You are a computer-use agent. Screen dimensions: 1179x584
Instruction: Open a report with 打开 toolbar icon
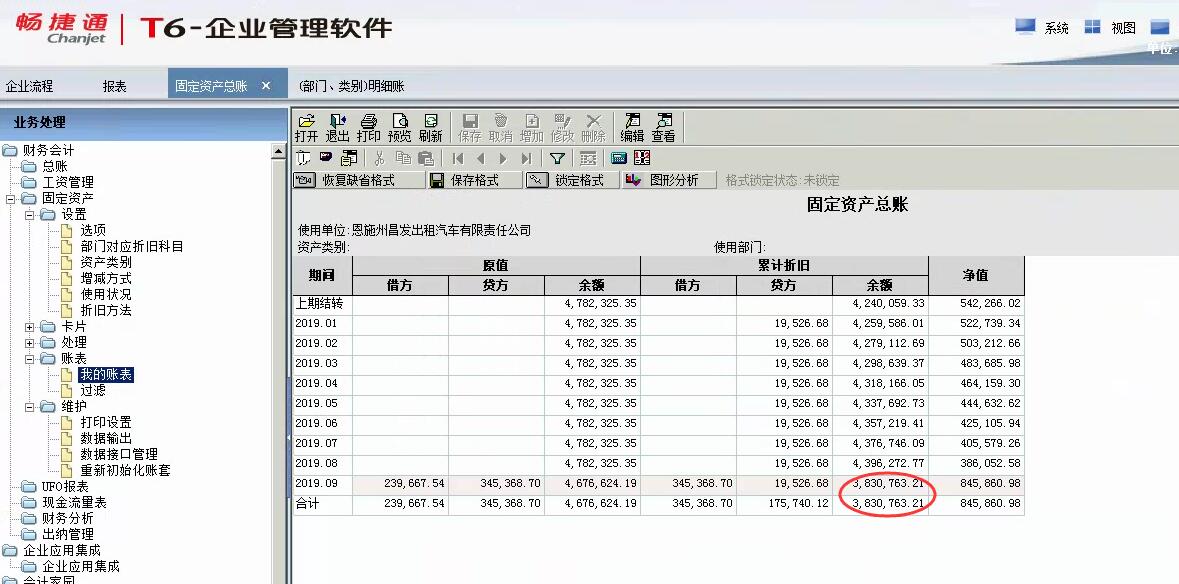(x=306, y=128)
